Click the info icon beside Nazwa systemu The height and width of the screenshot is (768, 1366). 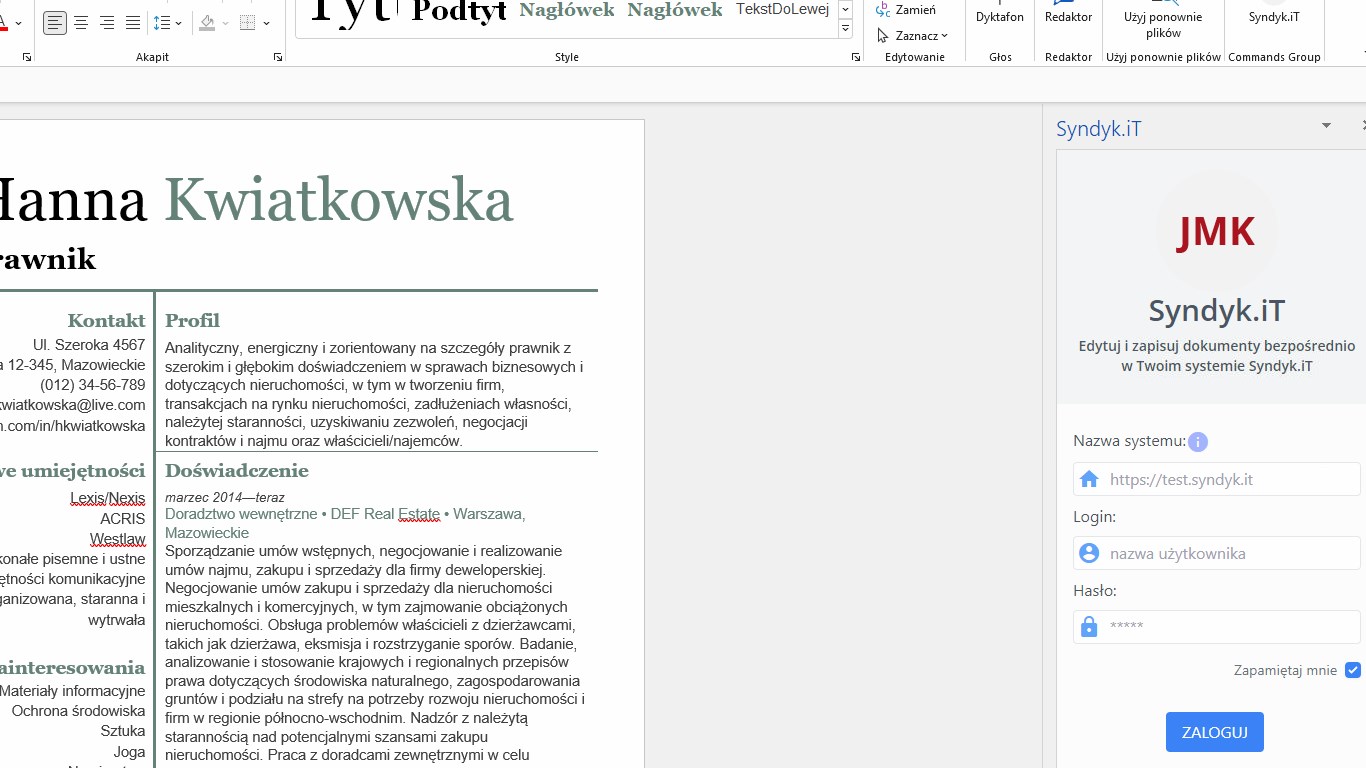click(x=1198, y=441)
